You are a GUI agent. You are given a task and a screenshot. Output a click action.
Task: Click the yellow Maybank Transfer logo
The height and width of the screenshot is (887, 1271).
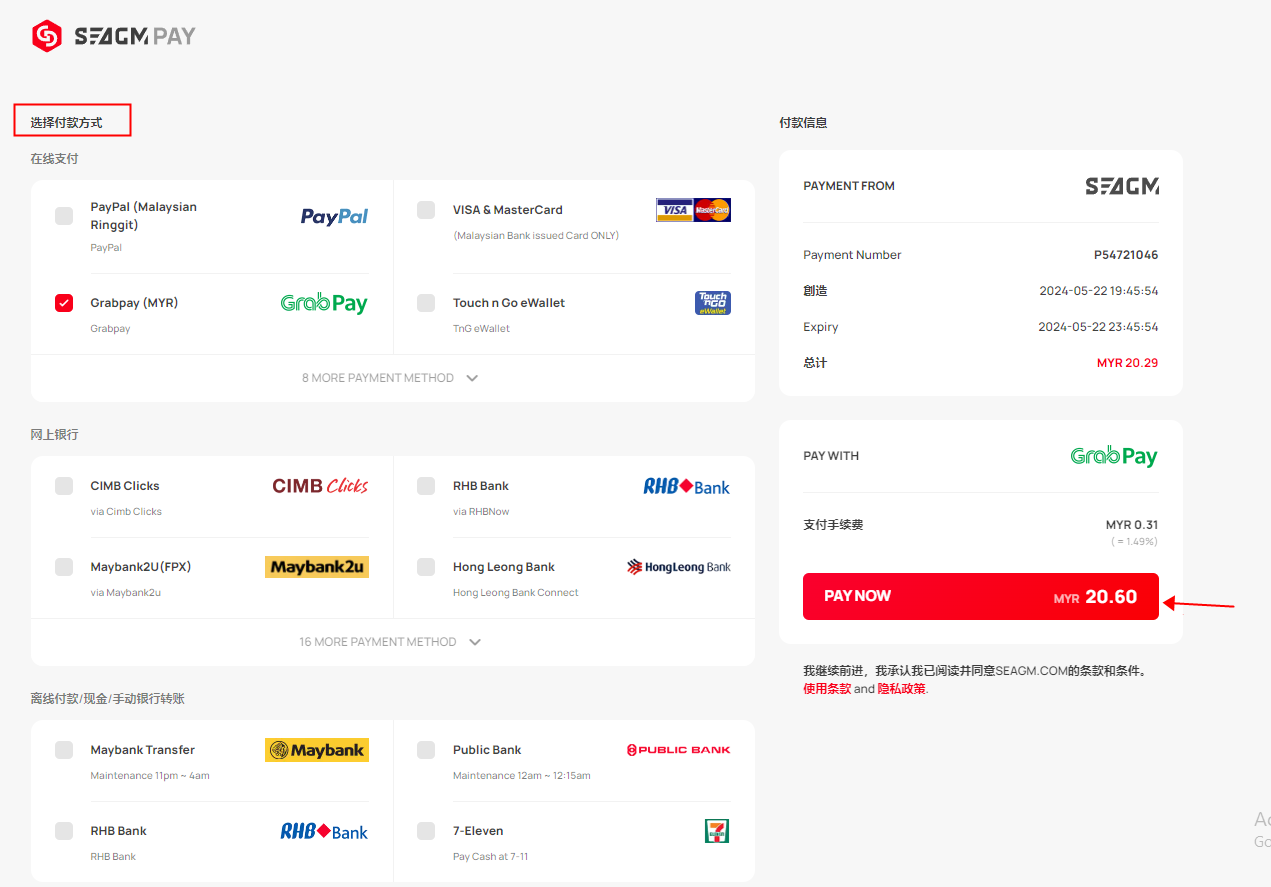(317, 750)
